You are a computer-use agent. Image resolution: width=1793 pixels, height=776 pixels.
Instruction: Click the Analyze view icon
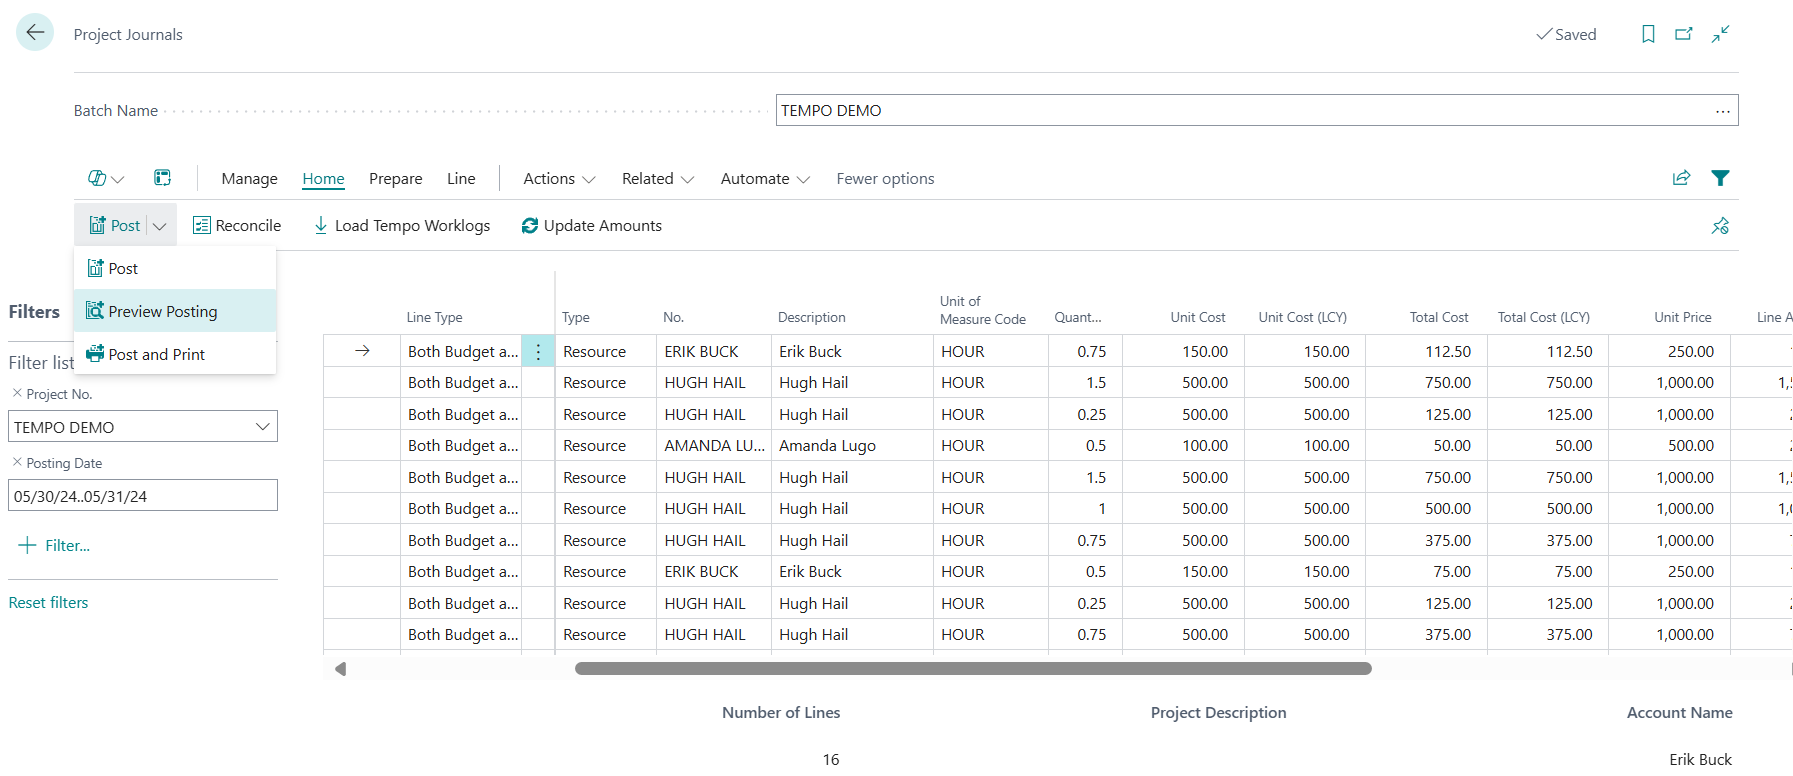[162, 178]
